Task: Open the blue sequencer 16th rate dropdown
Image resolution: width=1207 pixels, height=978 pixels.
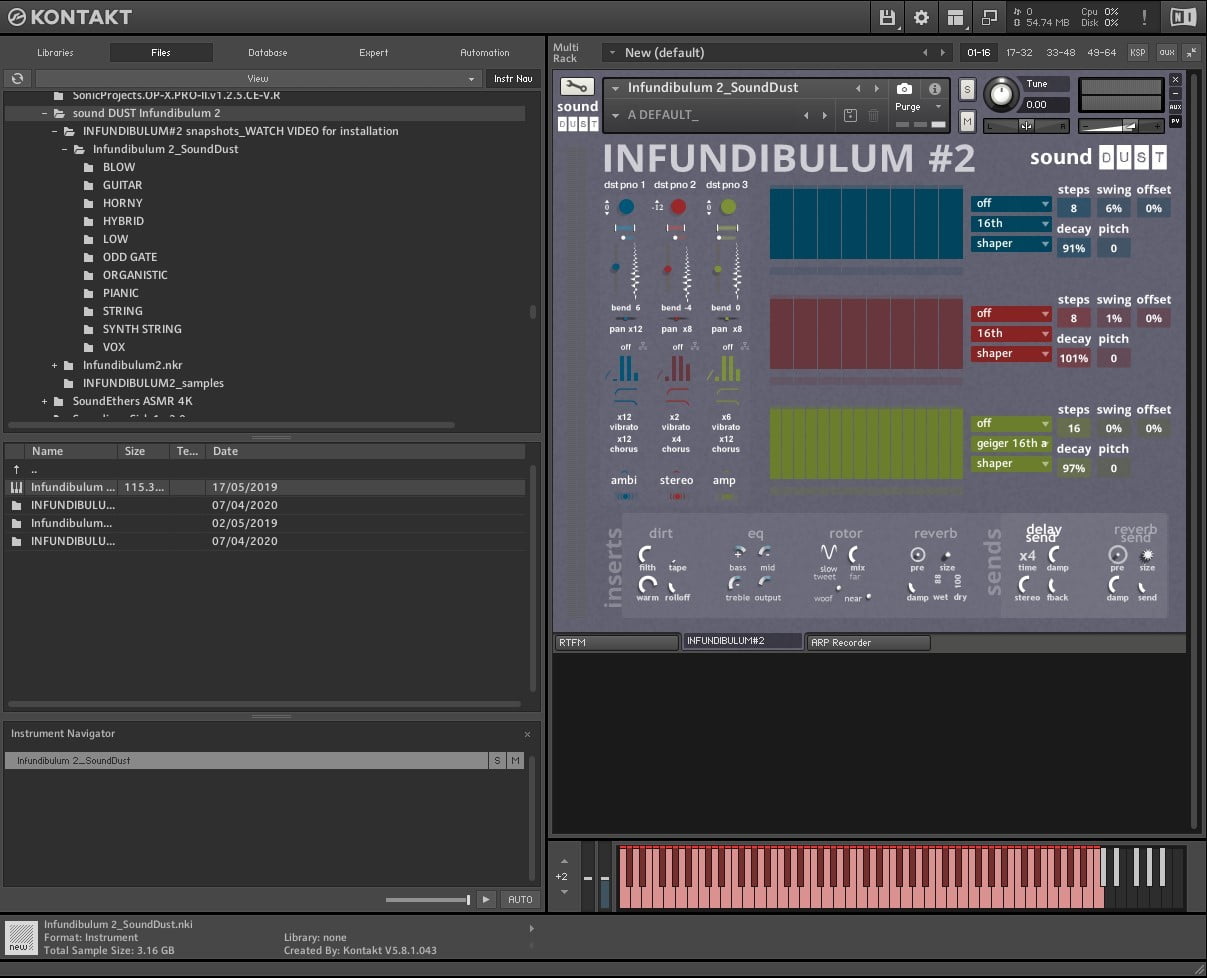Action: (1011, 223)
